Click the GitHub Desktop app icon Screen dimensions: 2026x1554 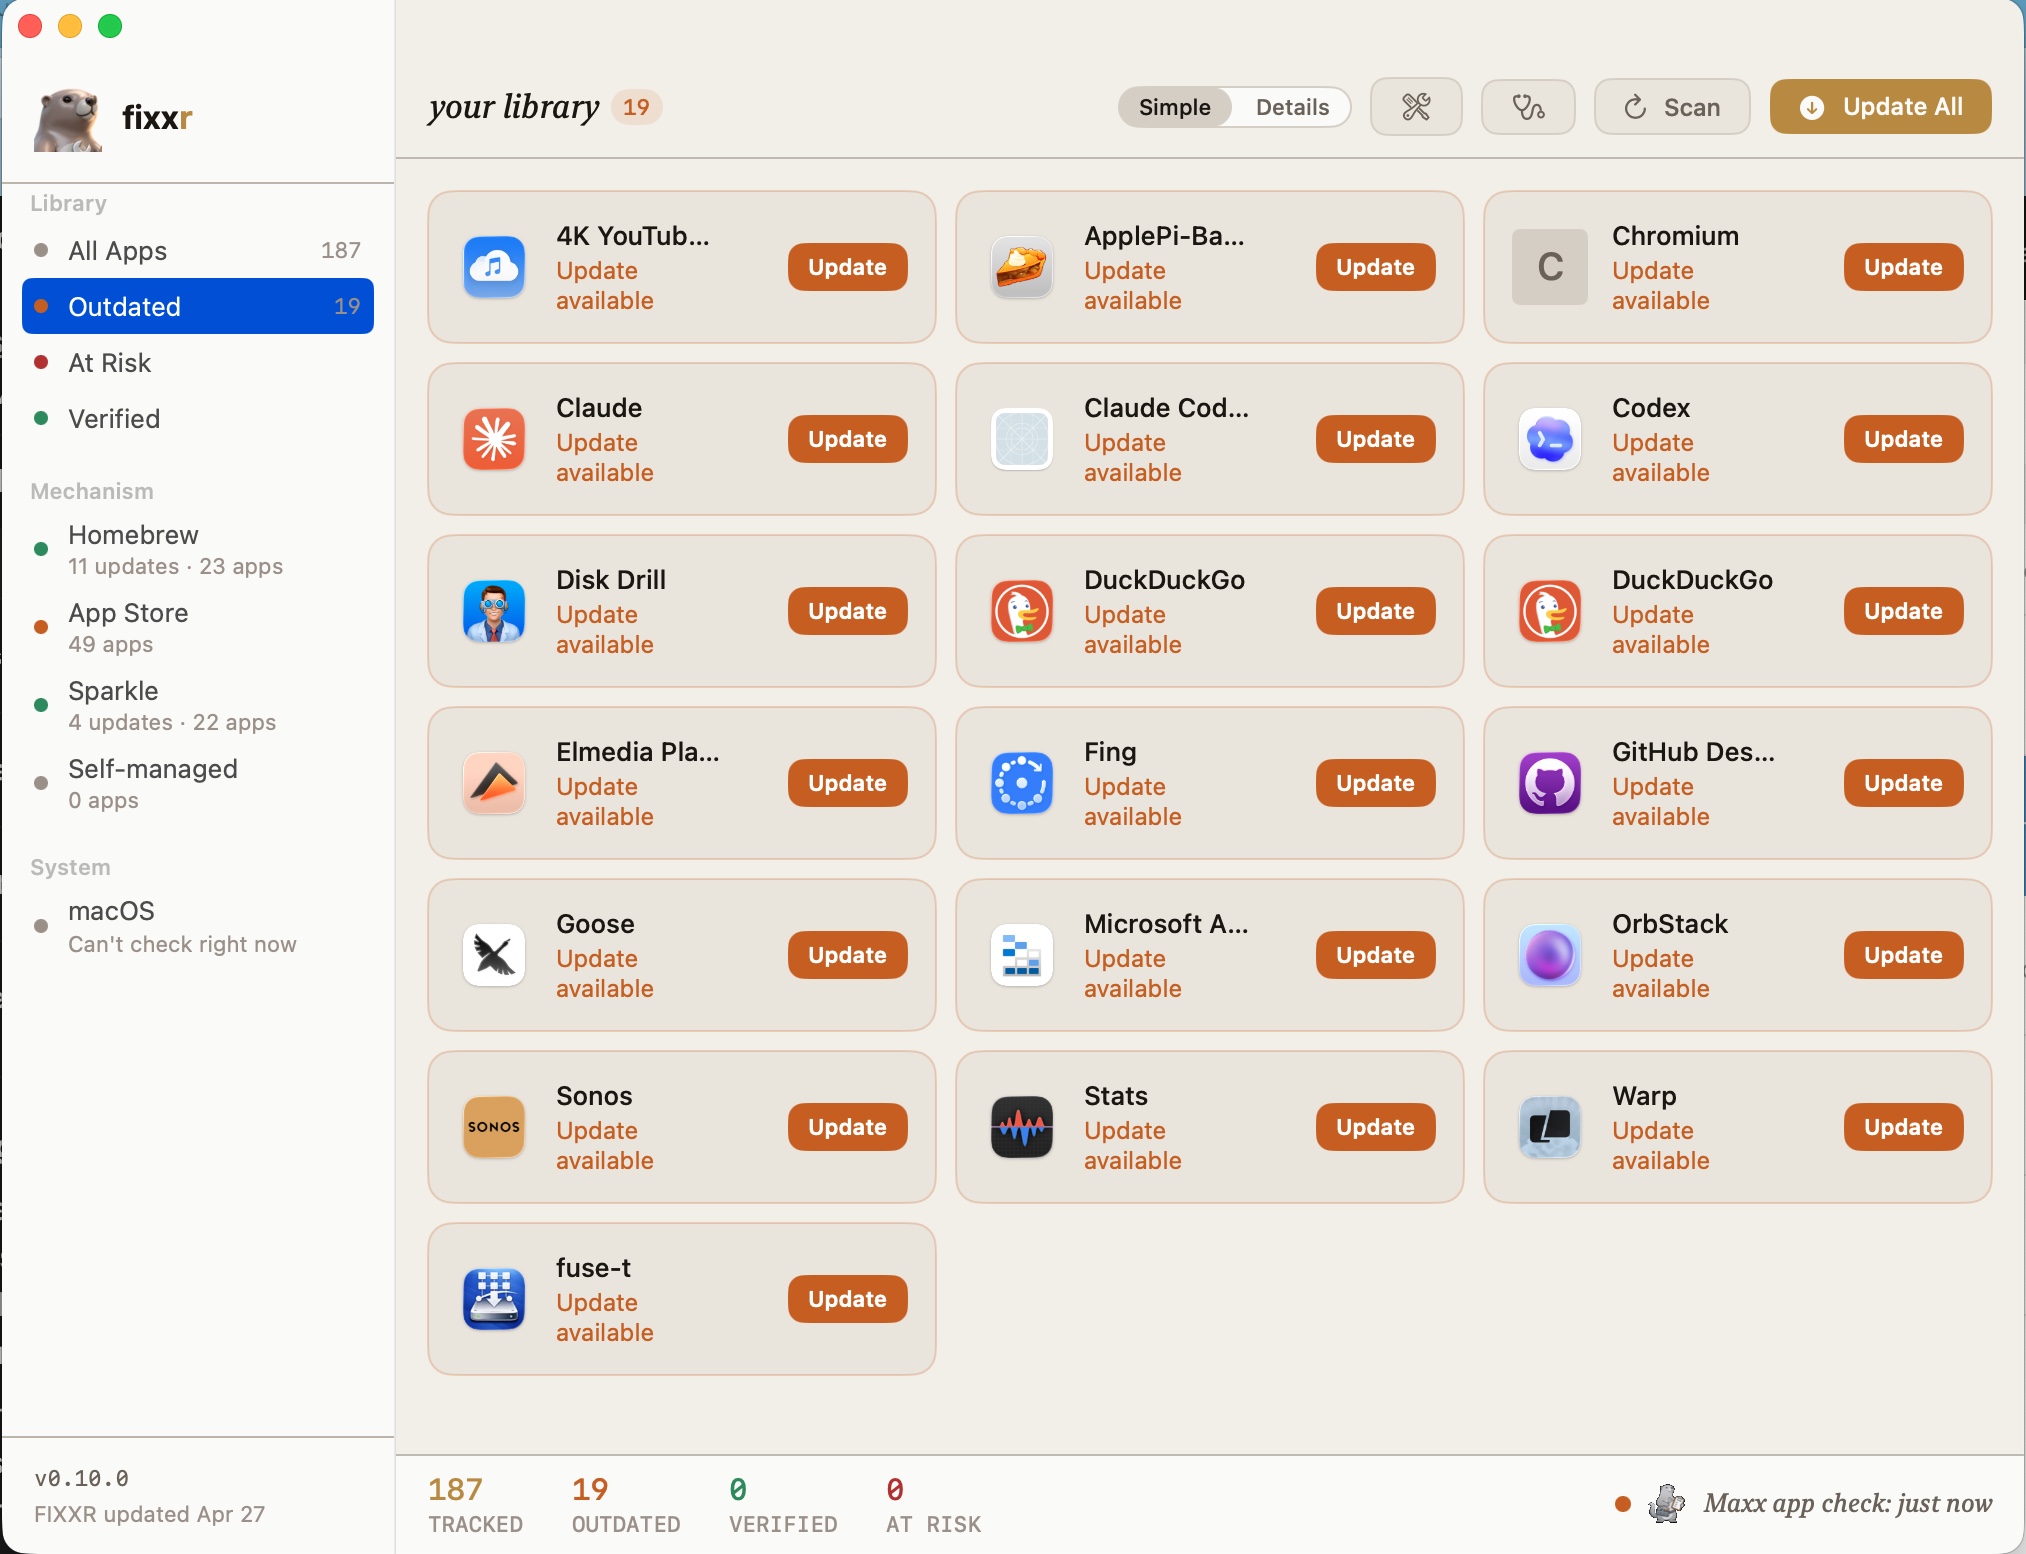click(x=1548, y=783)
